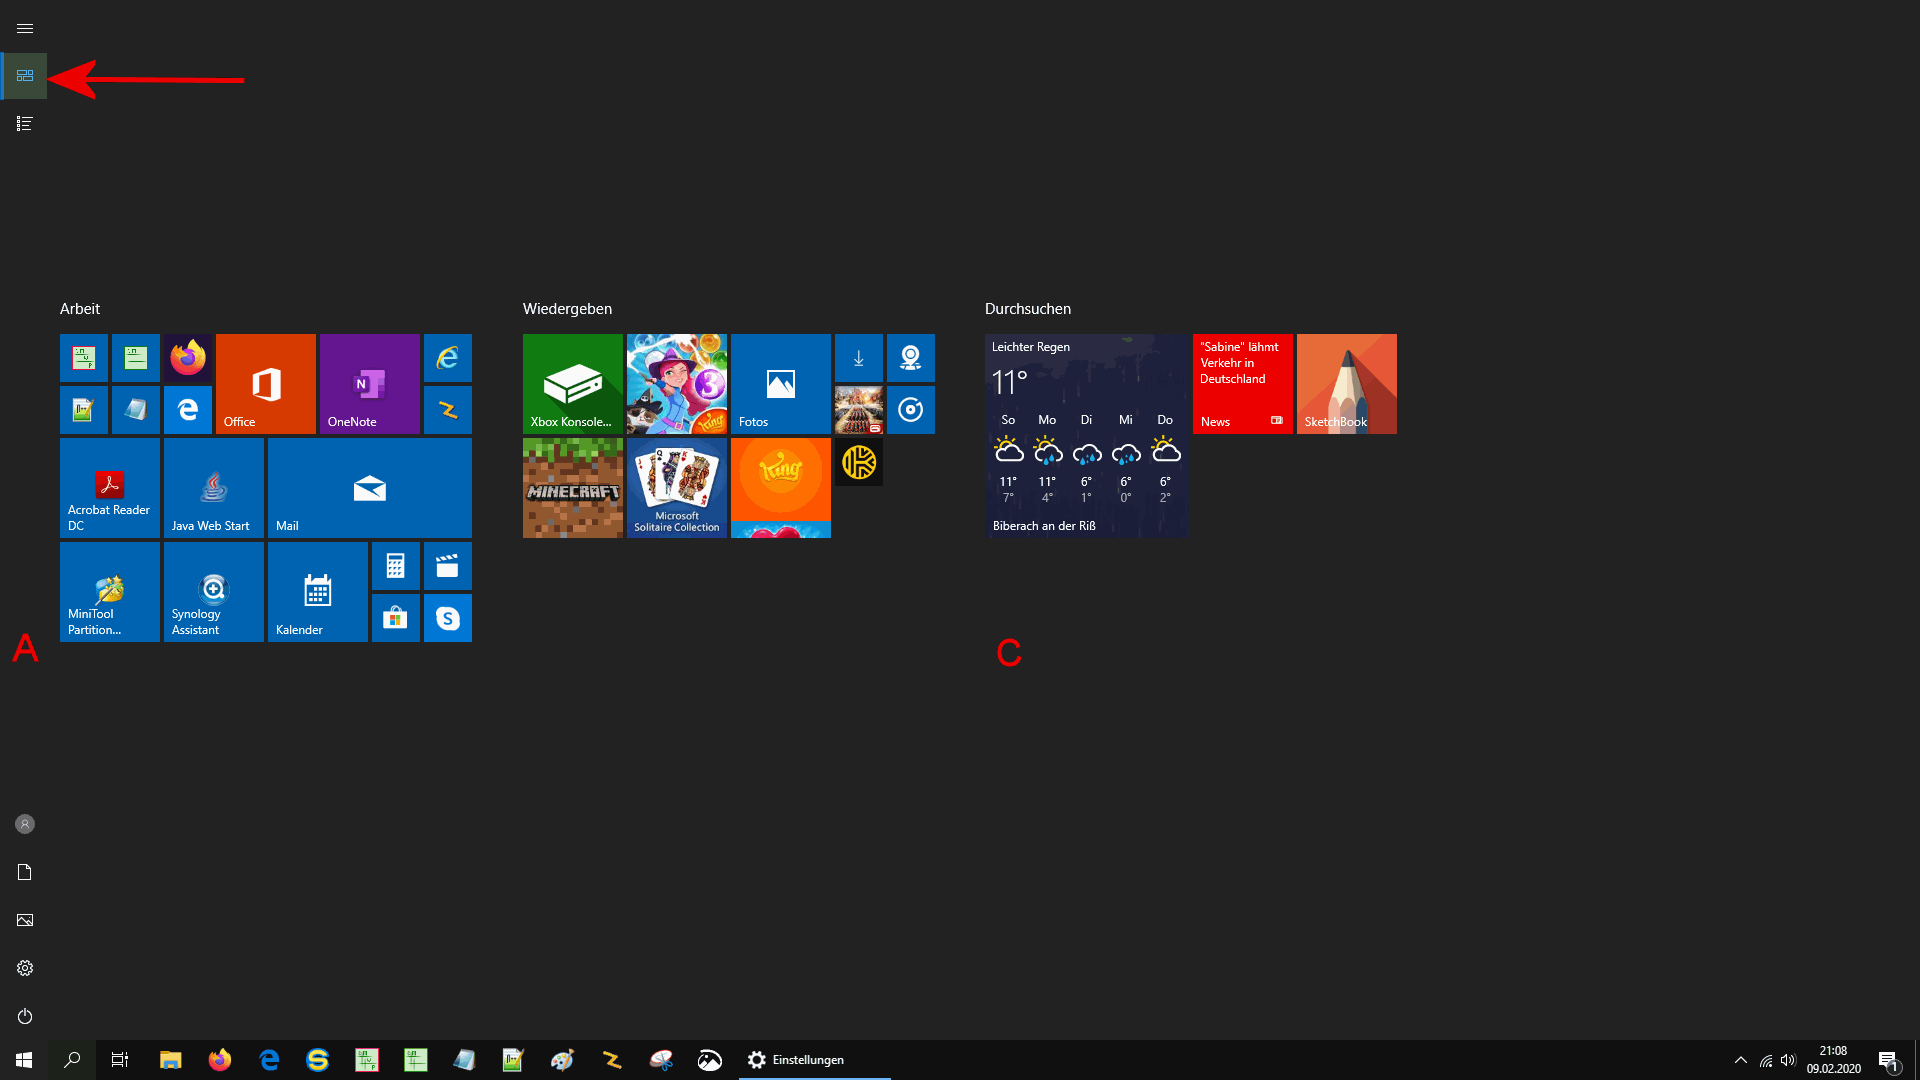
Task: Launch the SketchBook tile
Action: coord(1347,384)
